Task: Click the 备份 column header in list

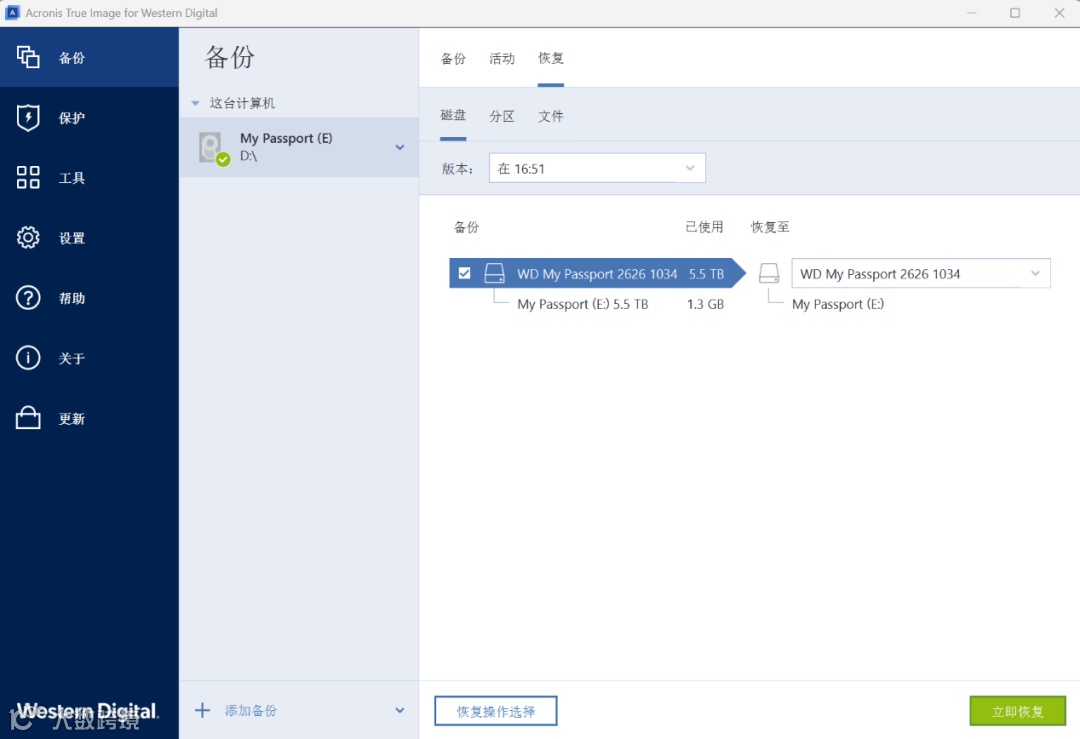Action: pos(466,227)
